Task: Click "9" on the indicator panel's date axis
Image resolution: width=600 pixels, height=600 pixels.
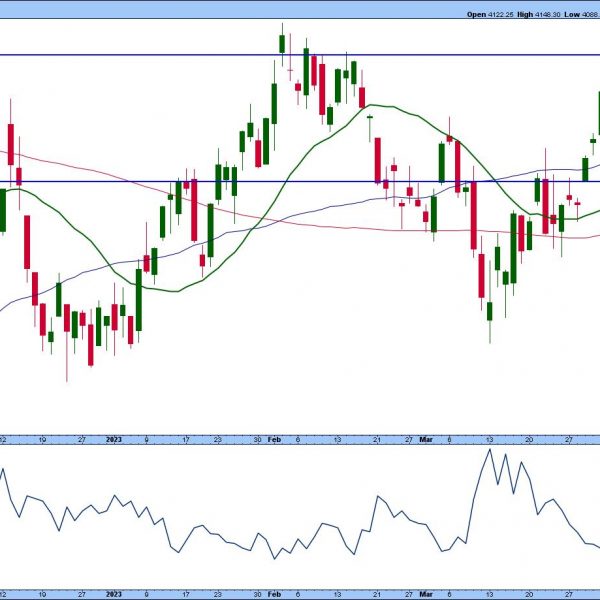Action: 146,594
